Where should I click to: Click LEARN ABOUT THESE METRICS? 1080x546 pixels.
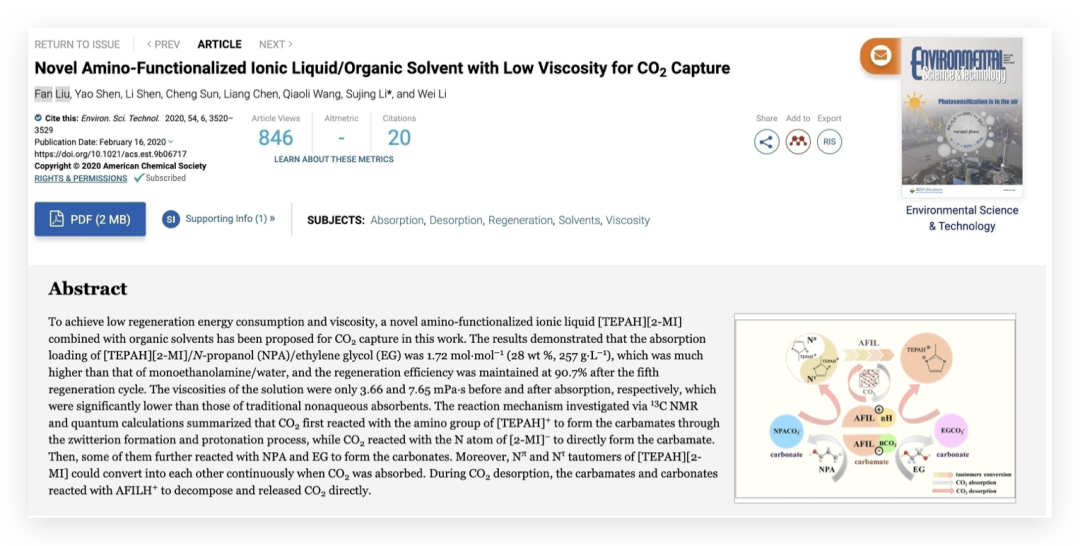pos(334,159)
